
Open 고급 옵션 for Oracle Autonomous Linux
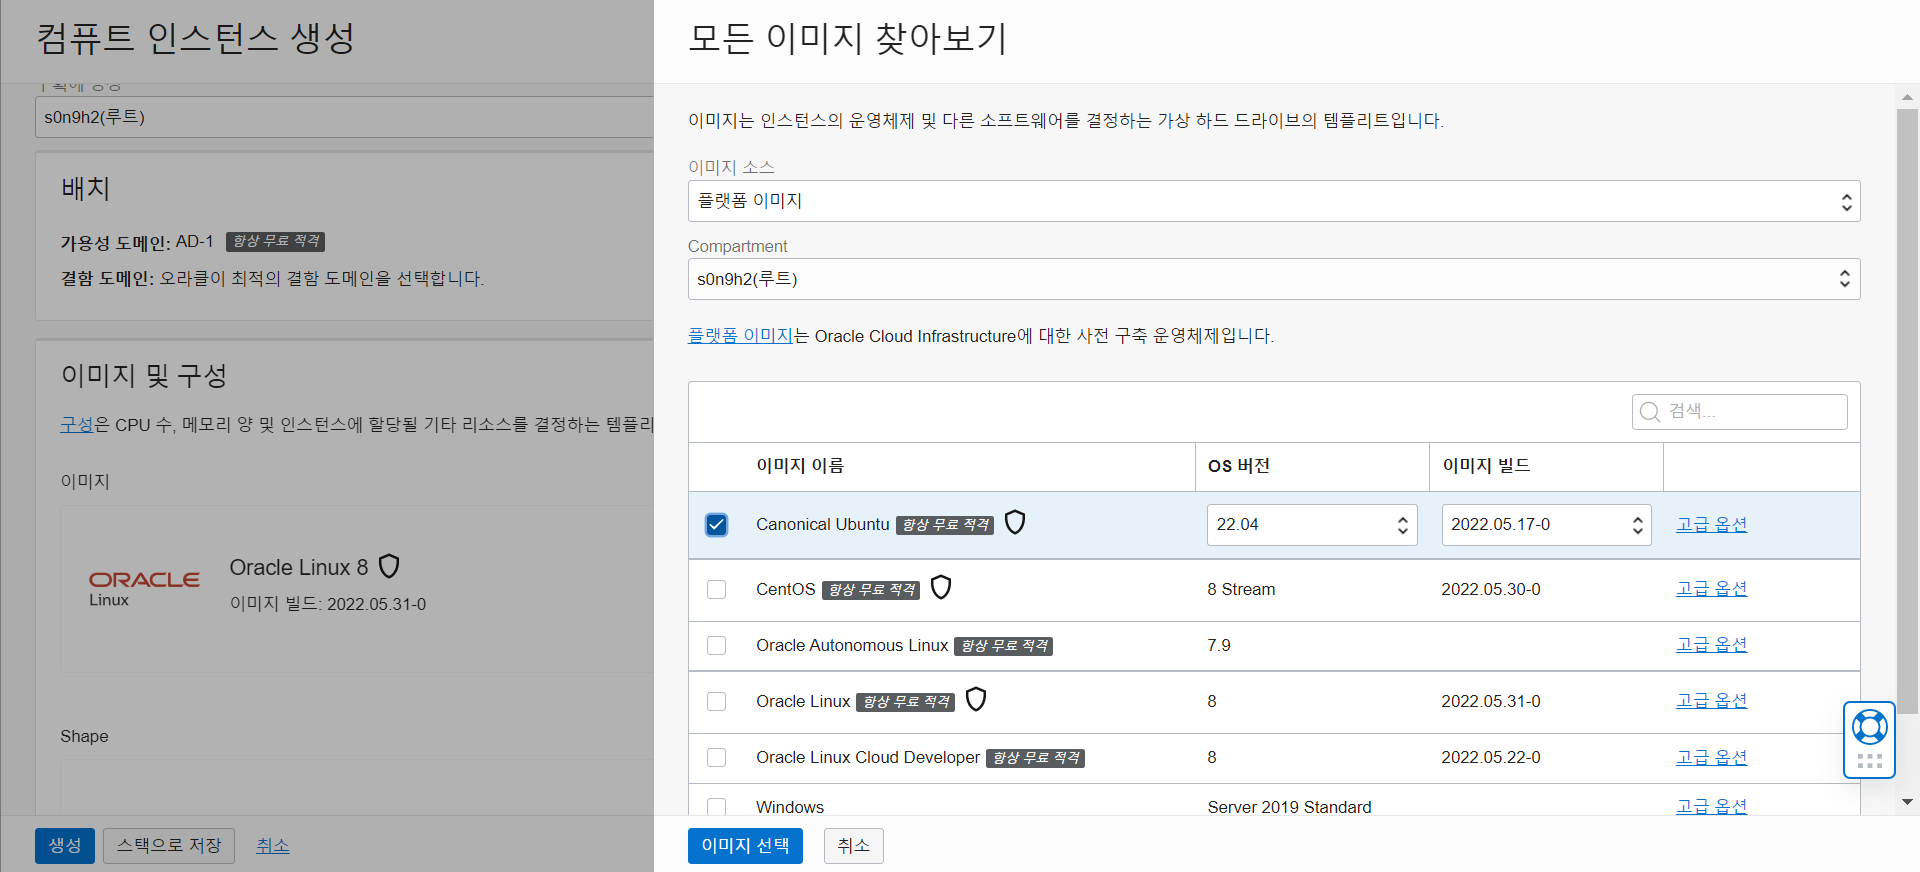[1711, 645]
